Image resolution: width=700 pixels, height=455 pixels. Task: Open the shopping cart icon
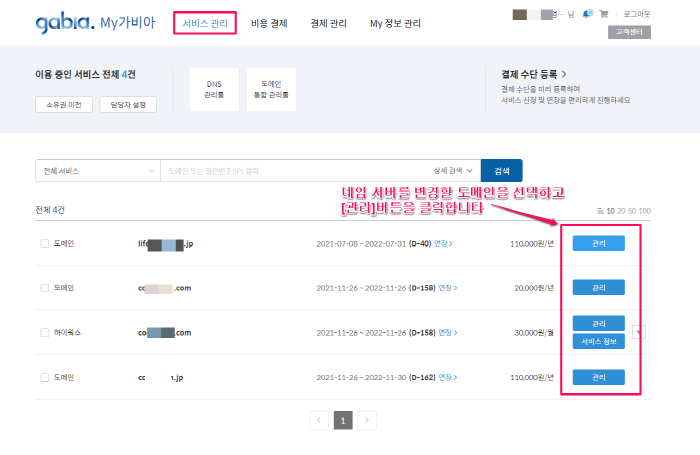click(x=604, y=14)
